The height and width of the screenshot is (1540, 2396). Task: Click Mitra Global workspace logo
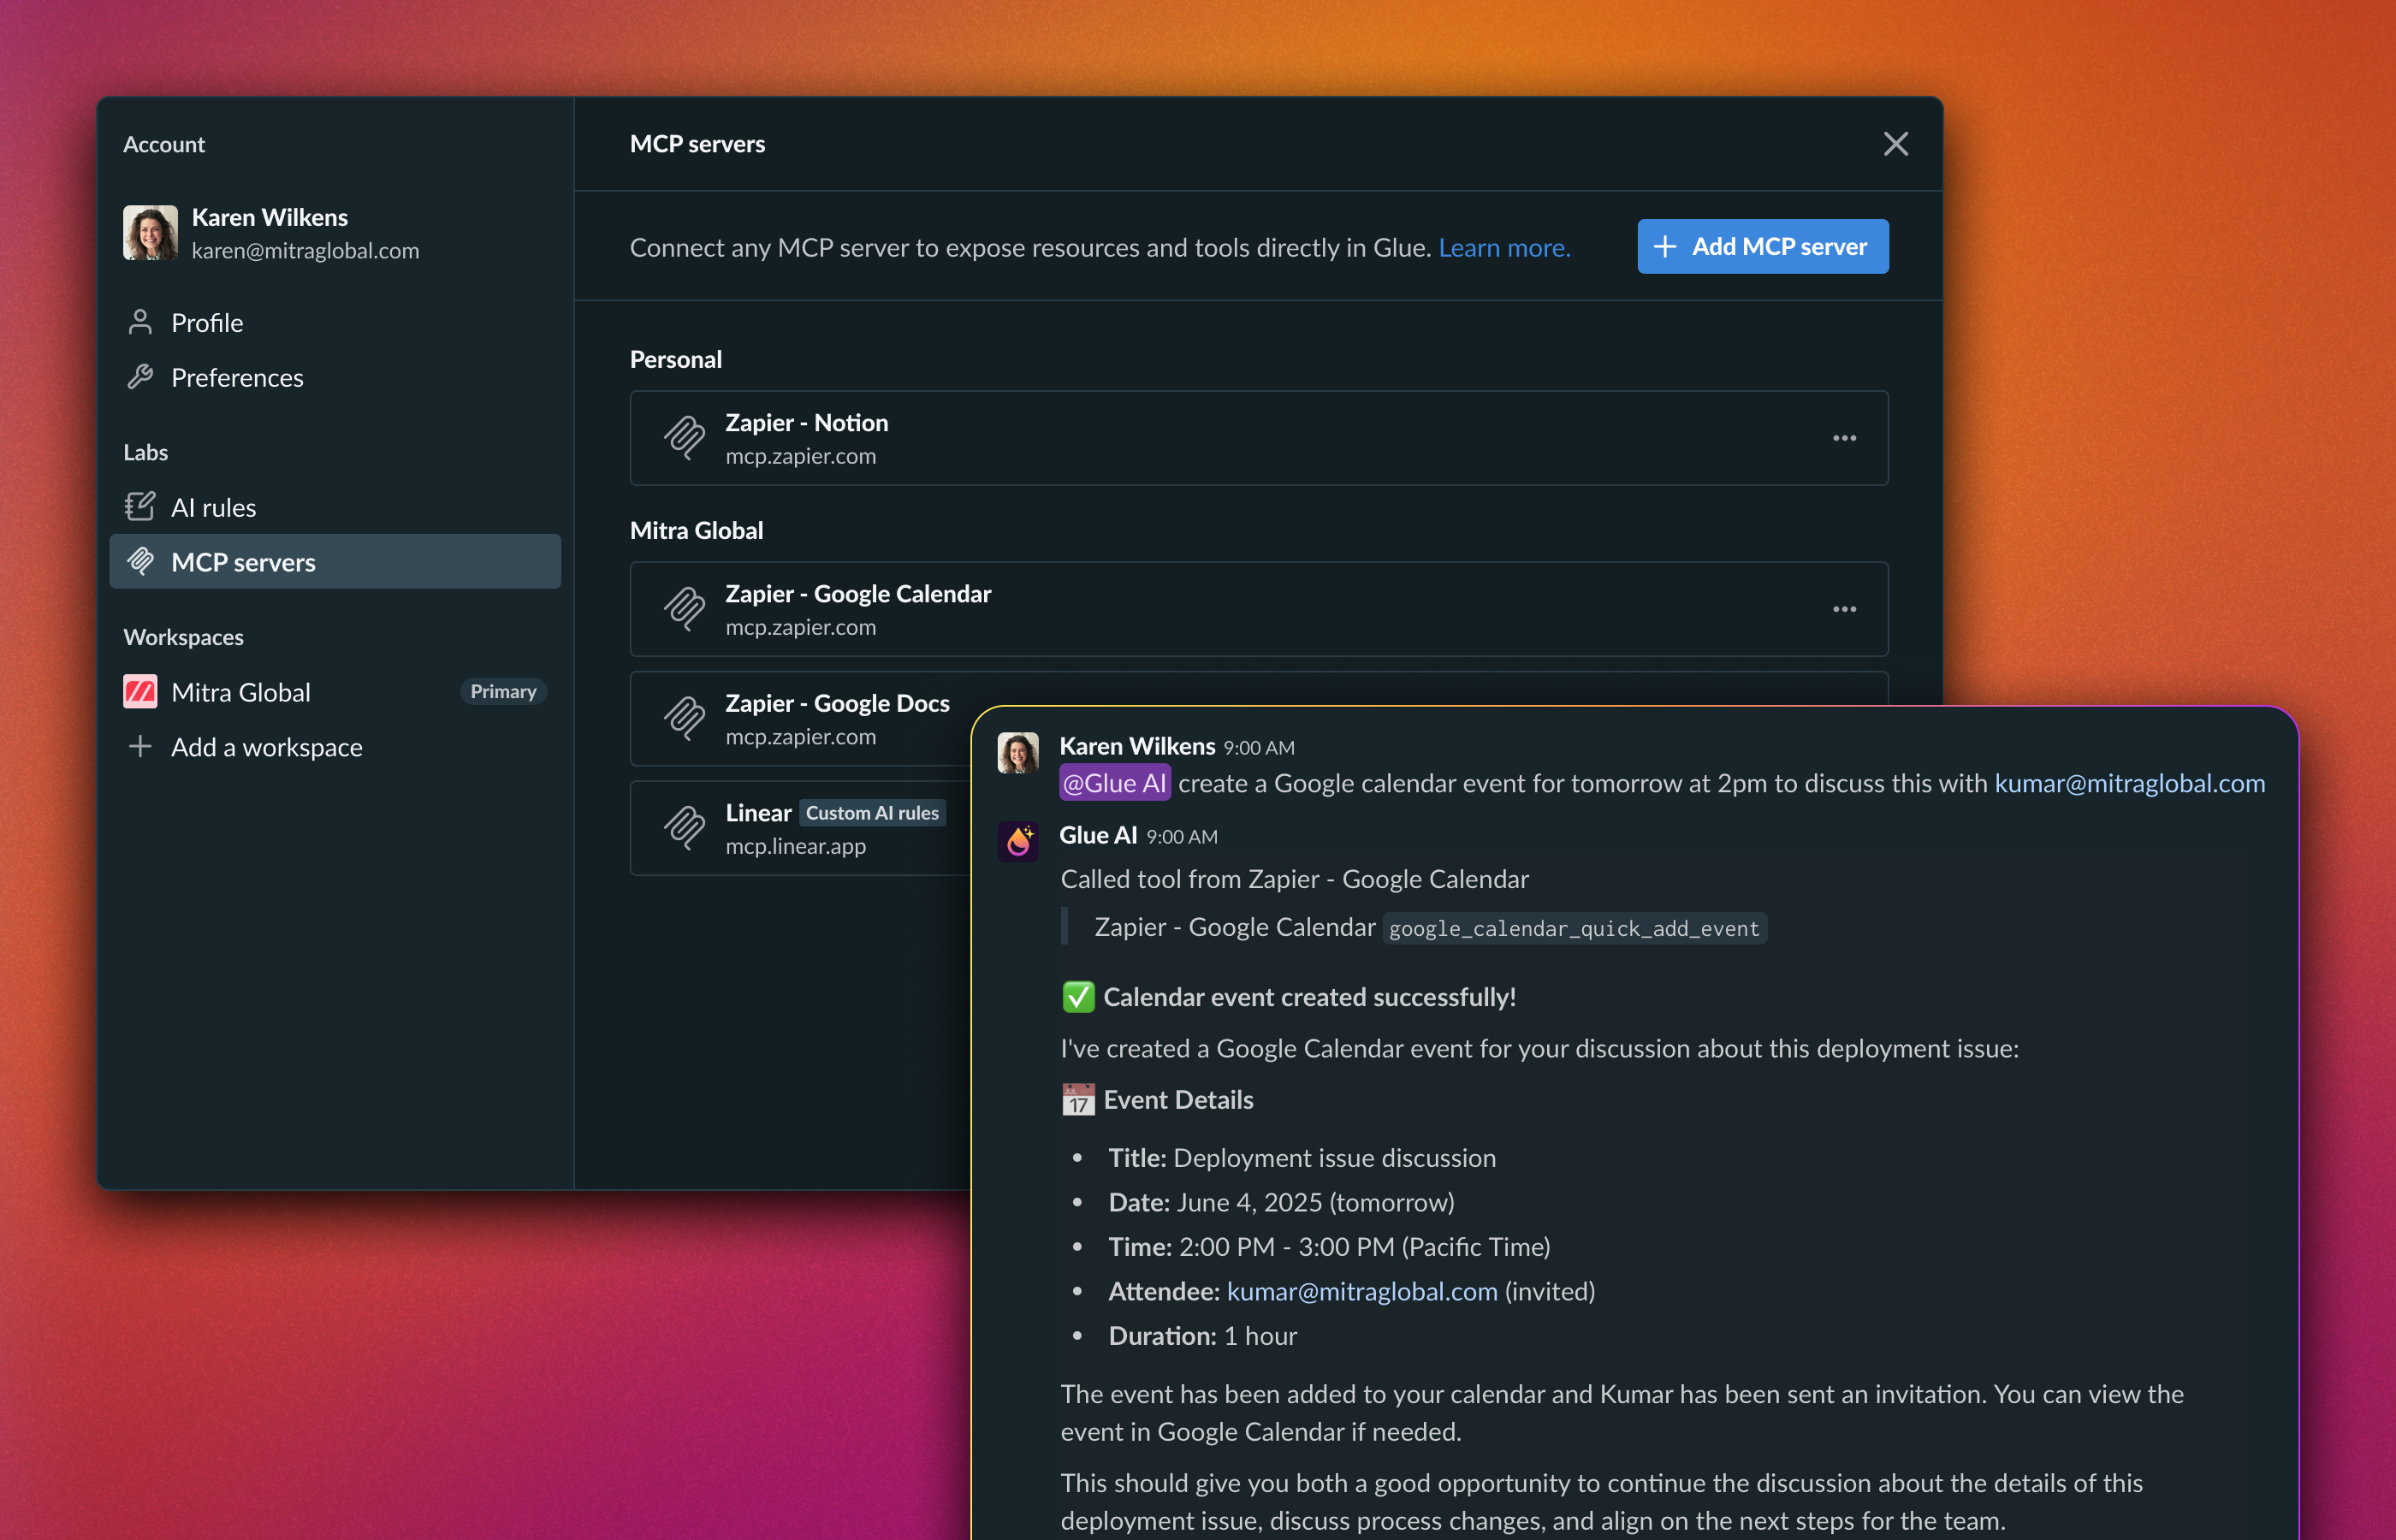point(140,692)
